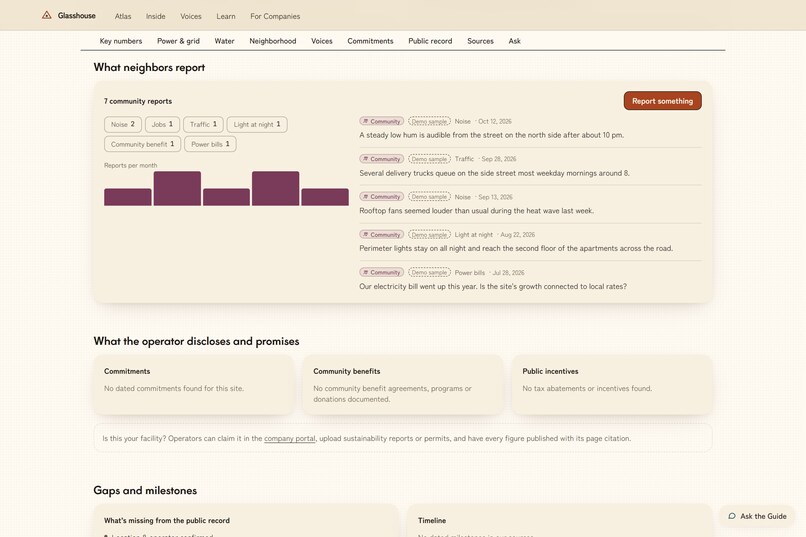Click the What neighbors report heading
This screenshot has height=537, width=806.
point(149,67)
